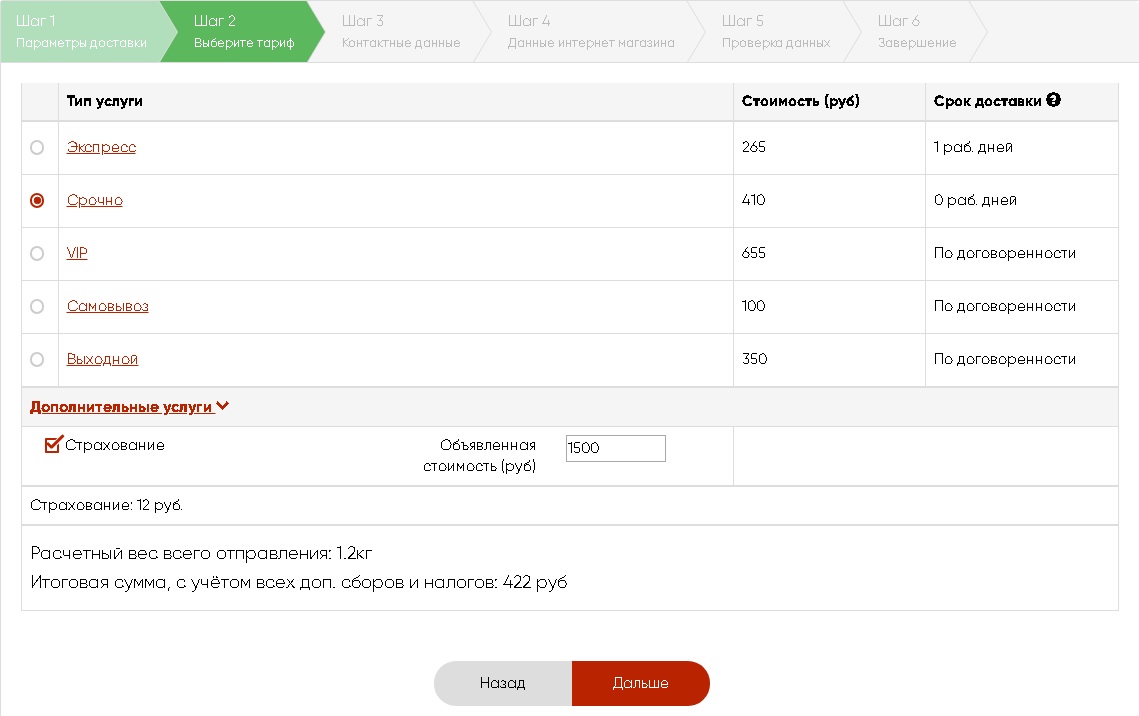Click the Назад button
The height and width of the screenshot is (716, 1139).
click(503, 683)
